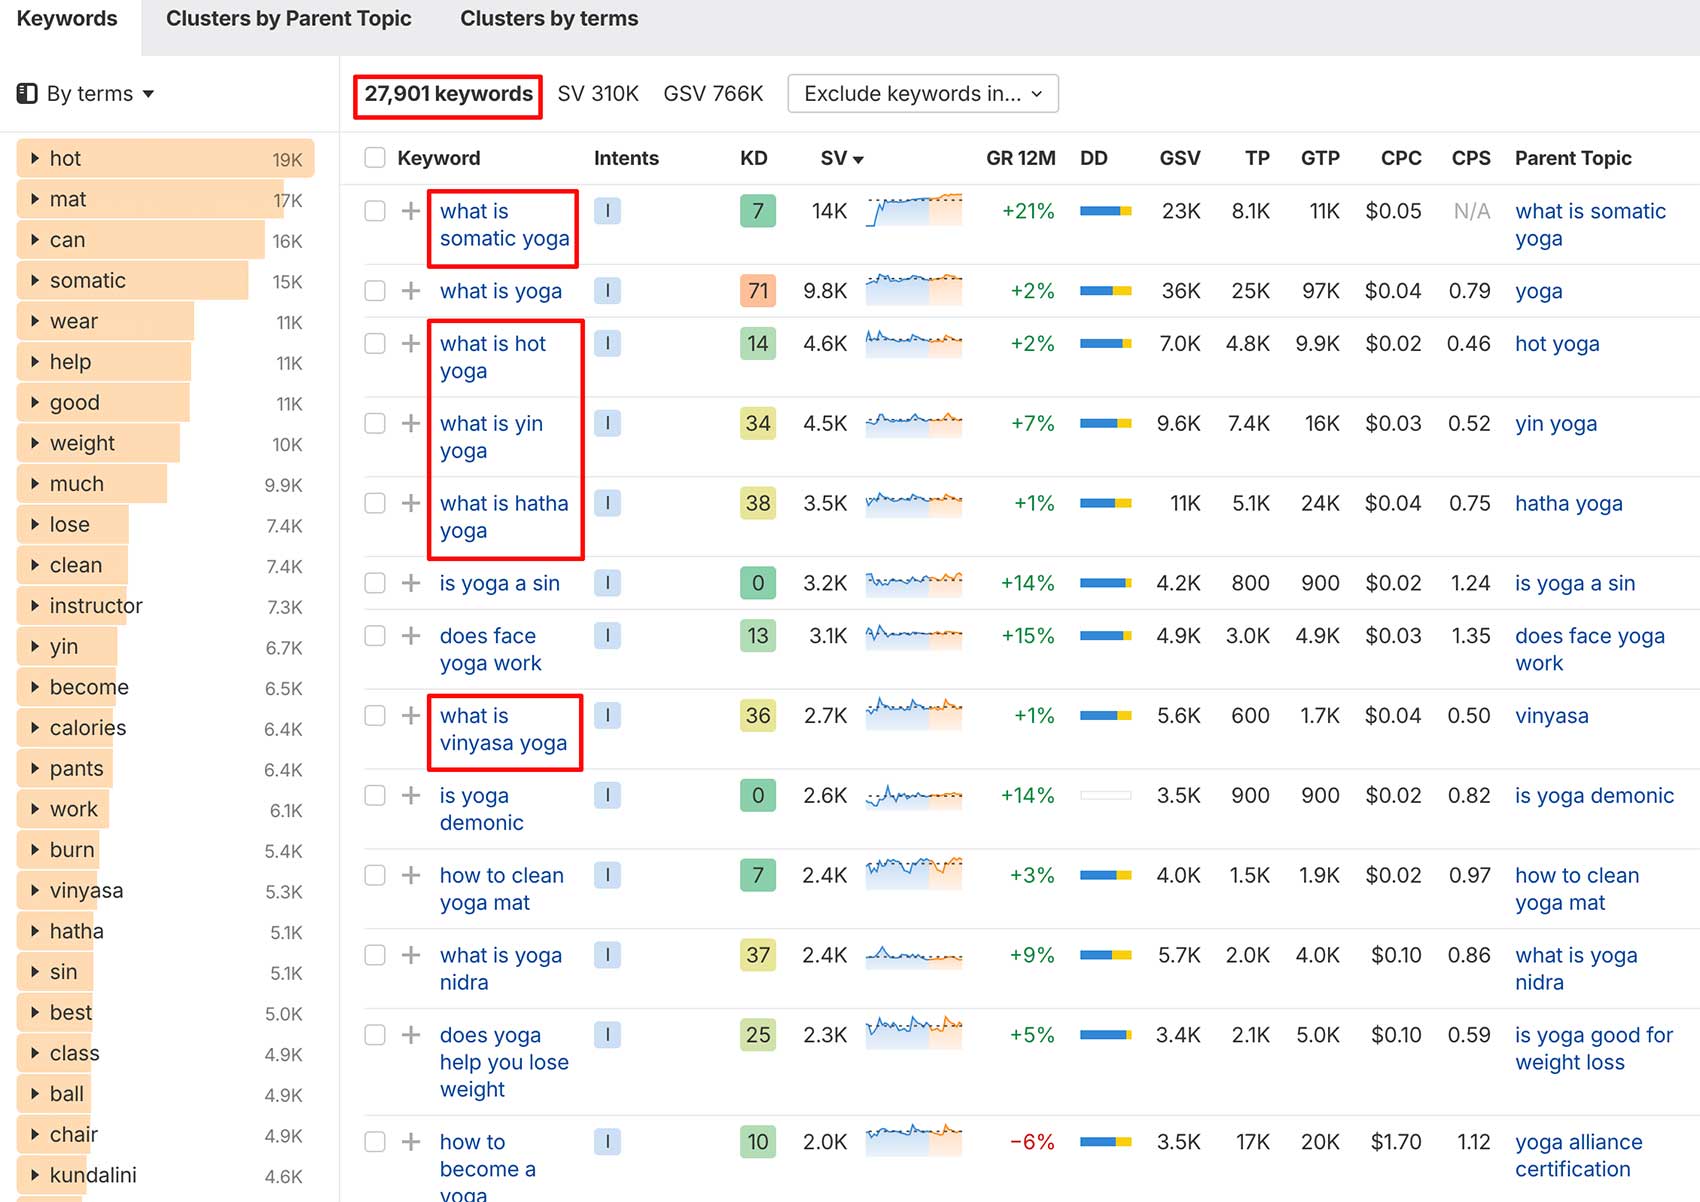Expand the 'somatic' term group
1700x1202 pixels.
35,281
